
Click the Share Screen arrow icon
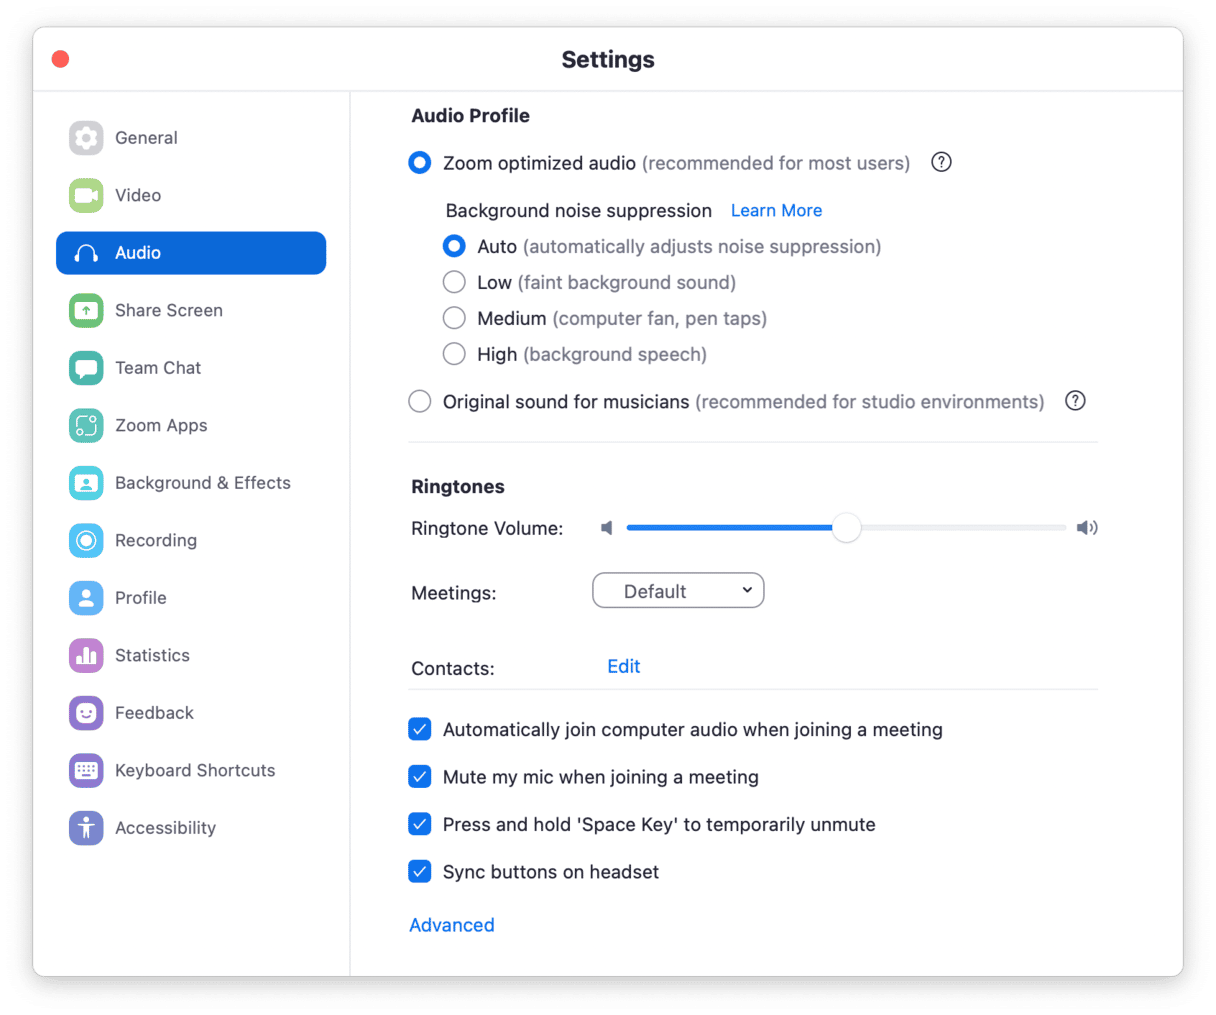click(86, 310)
